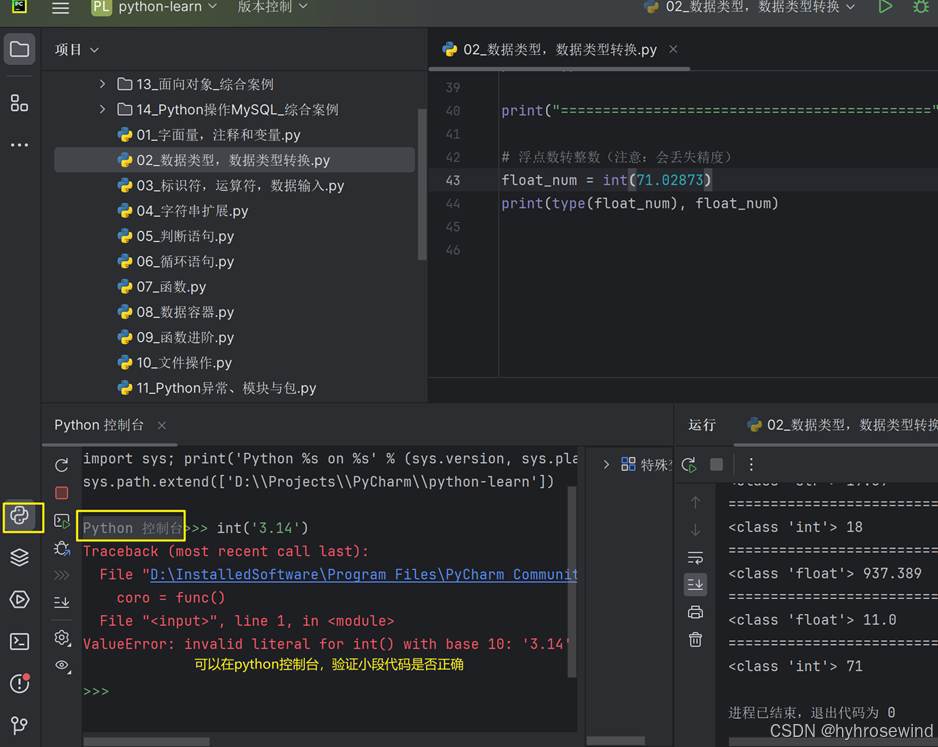This screenshot has width=938, height=747.
Task: Stop process in Run panel
Action: tap(716, 464)
